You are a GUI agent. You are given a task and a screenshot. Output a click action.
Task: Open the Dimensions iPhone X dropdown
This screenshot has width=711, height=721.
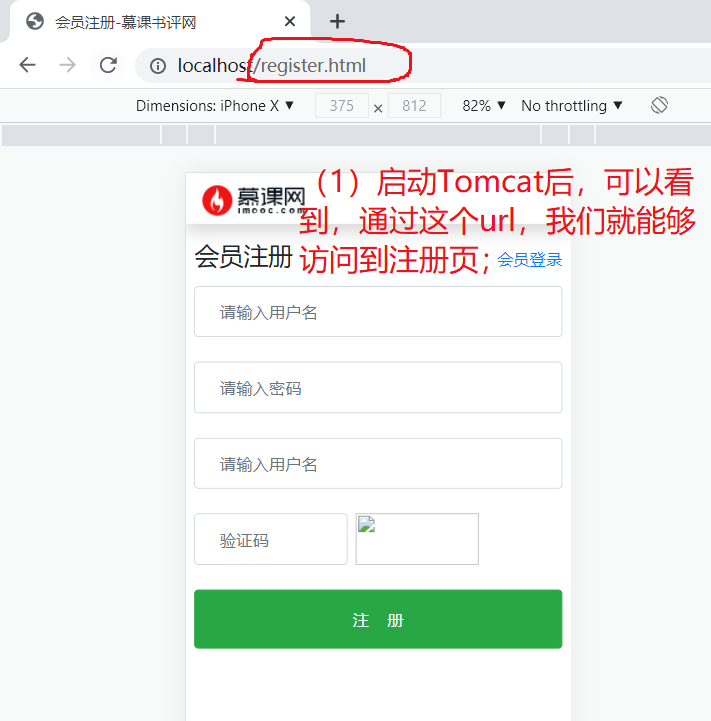214,106
